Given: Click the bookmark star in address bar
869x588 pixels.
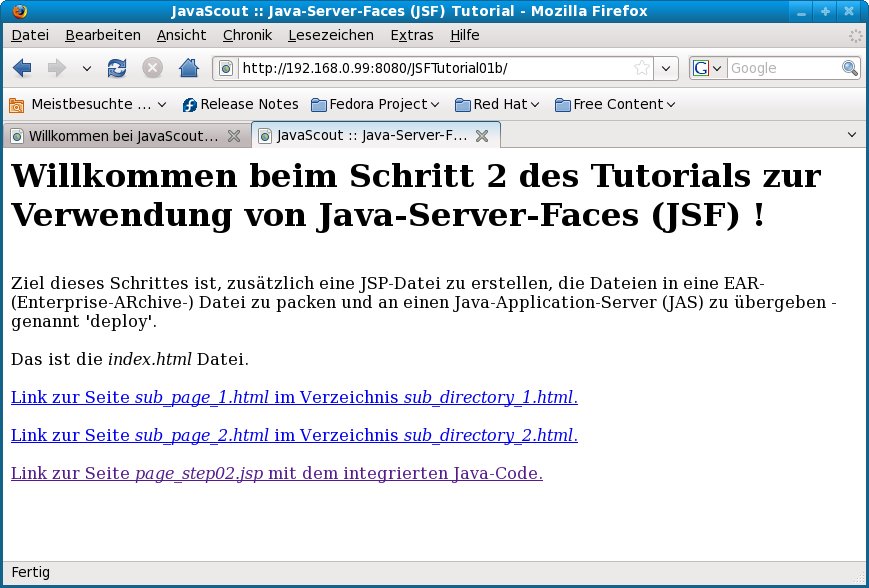Looking at the screenshot, I should (642, 68).
